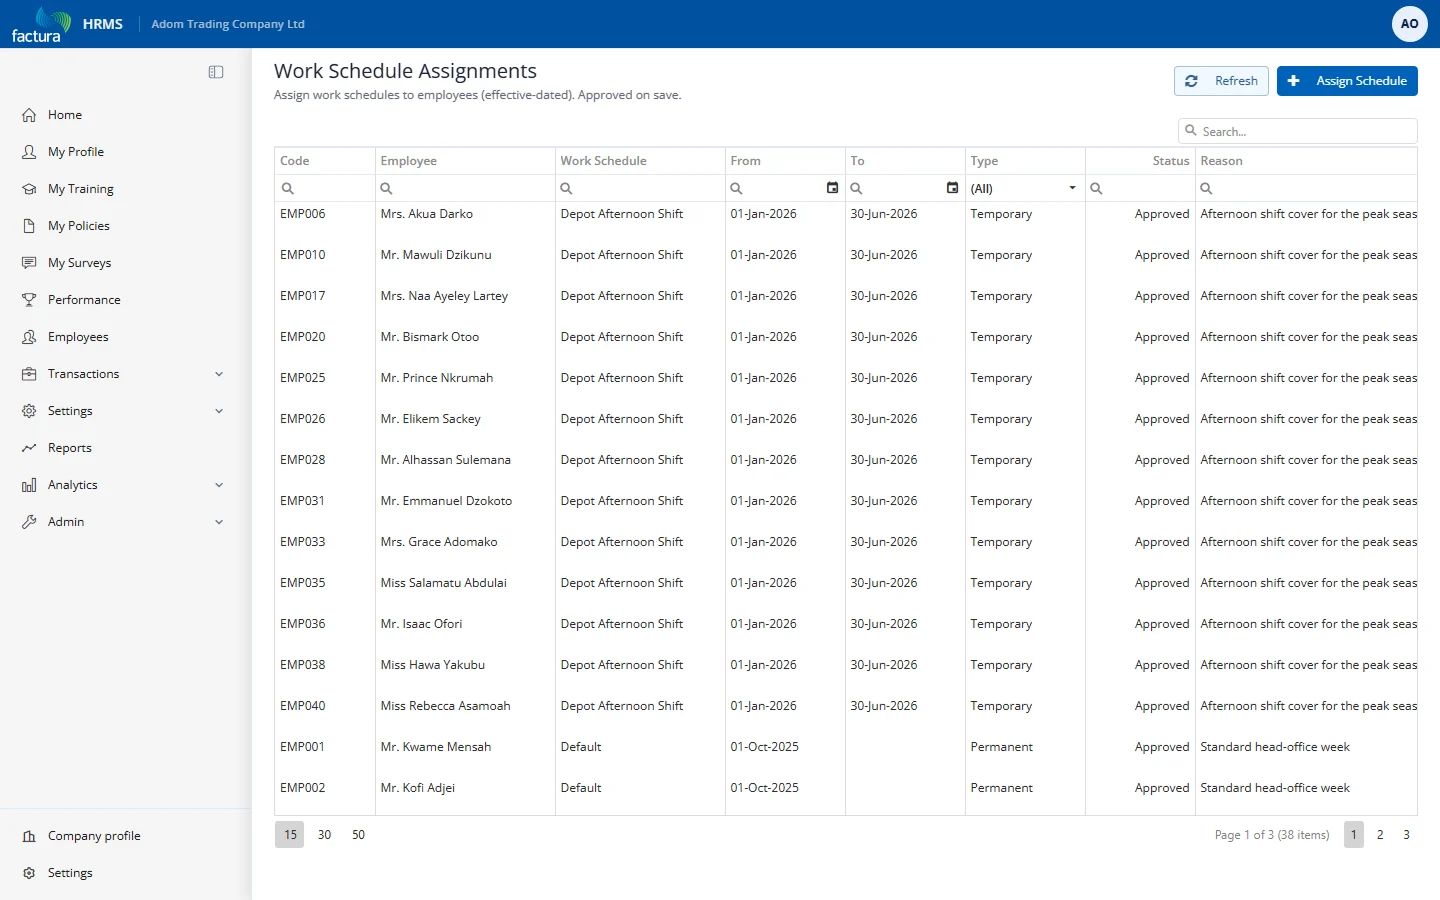The width and height of the screenshot is (1440, 900).
Task: Click the bottom Settings gear icon
Action: [x=29, y=873]
